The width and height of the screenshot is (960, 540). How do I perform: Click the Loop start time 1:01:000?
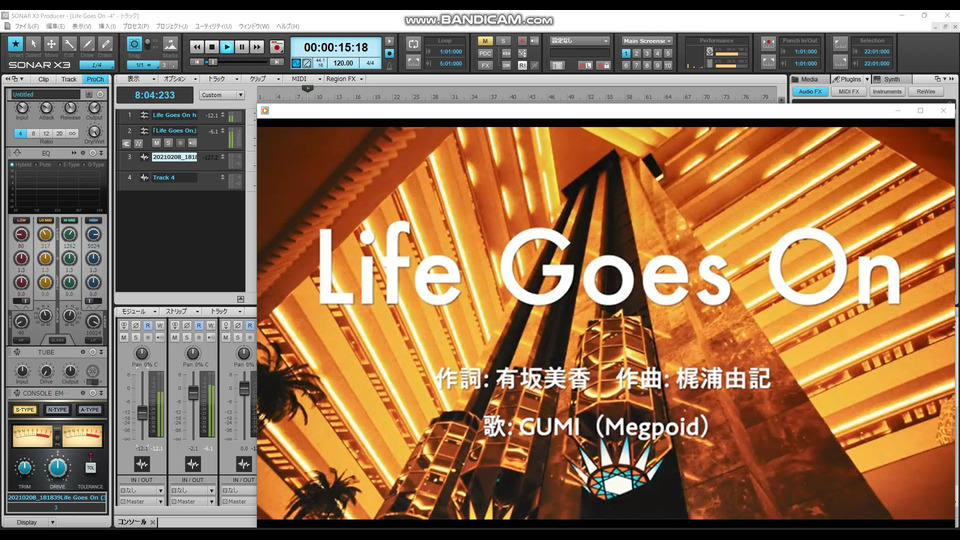click(451, 52)
